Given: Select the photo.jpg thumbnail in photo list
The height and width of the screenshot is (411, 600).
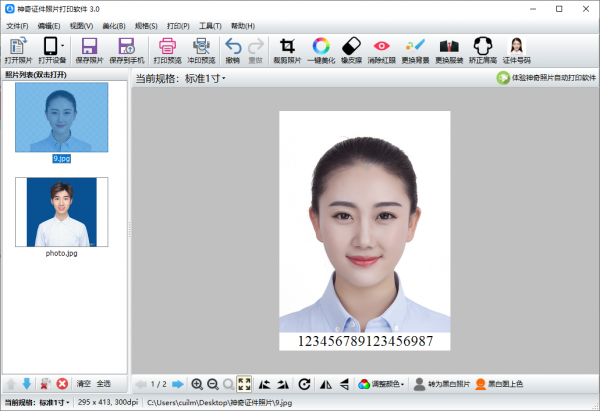Looking at the screenshot, I should coord(61,213).
